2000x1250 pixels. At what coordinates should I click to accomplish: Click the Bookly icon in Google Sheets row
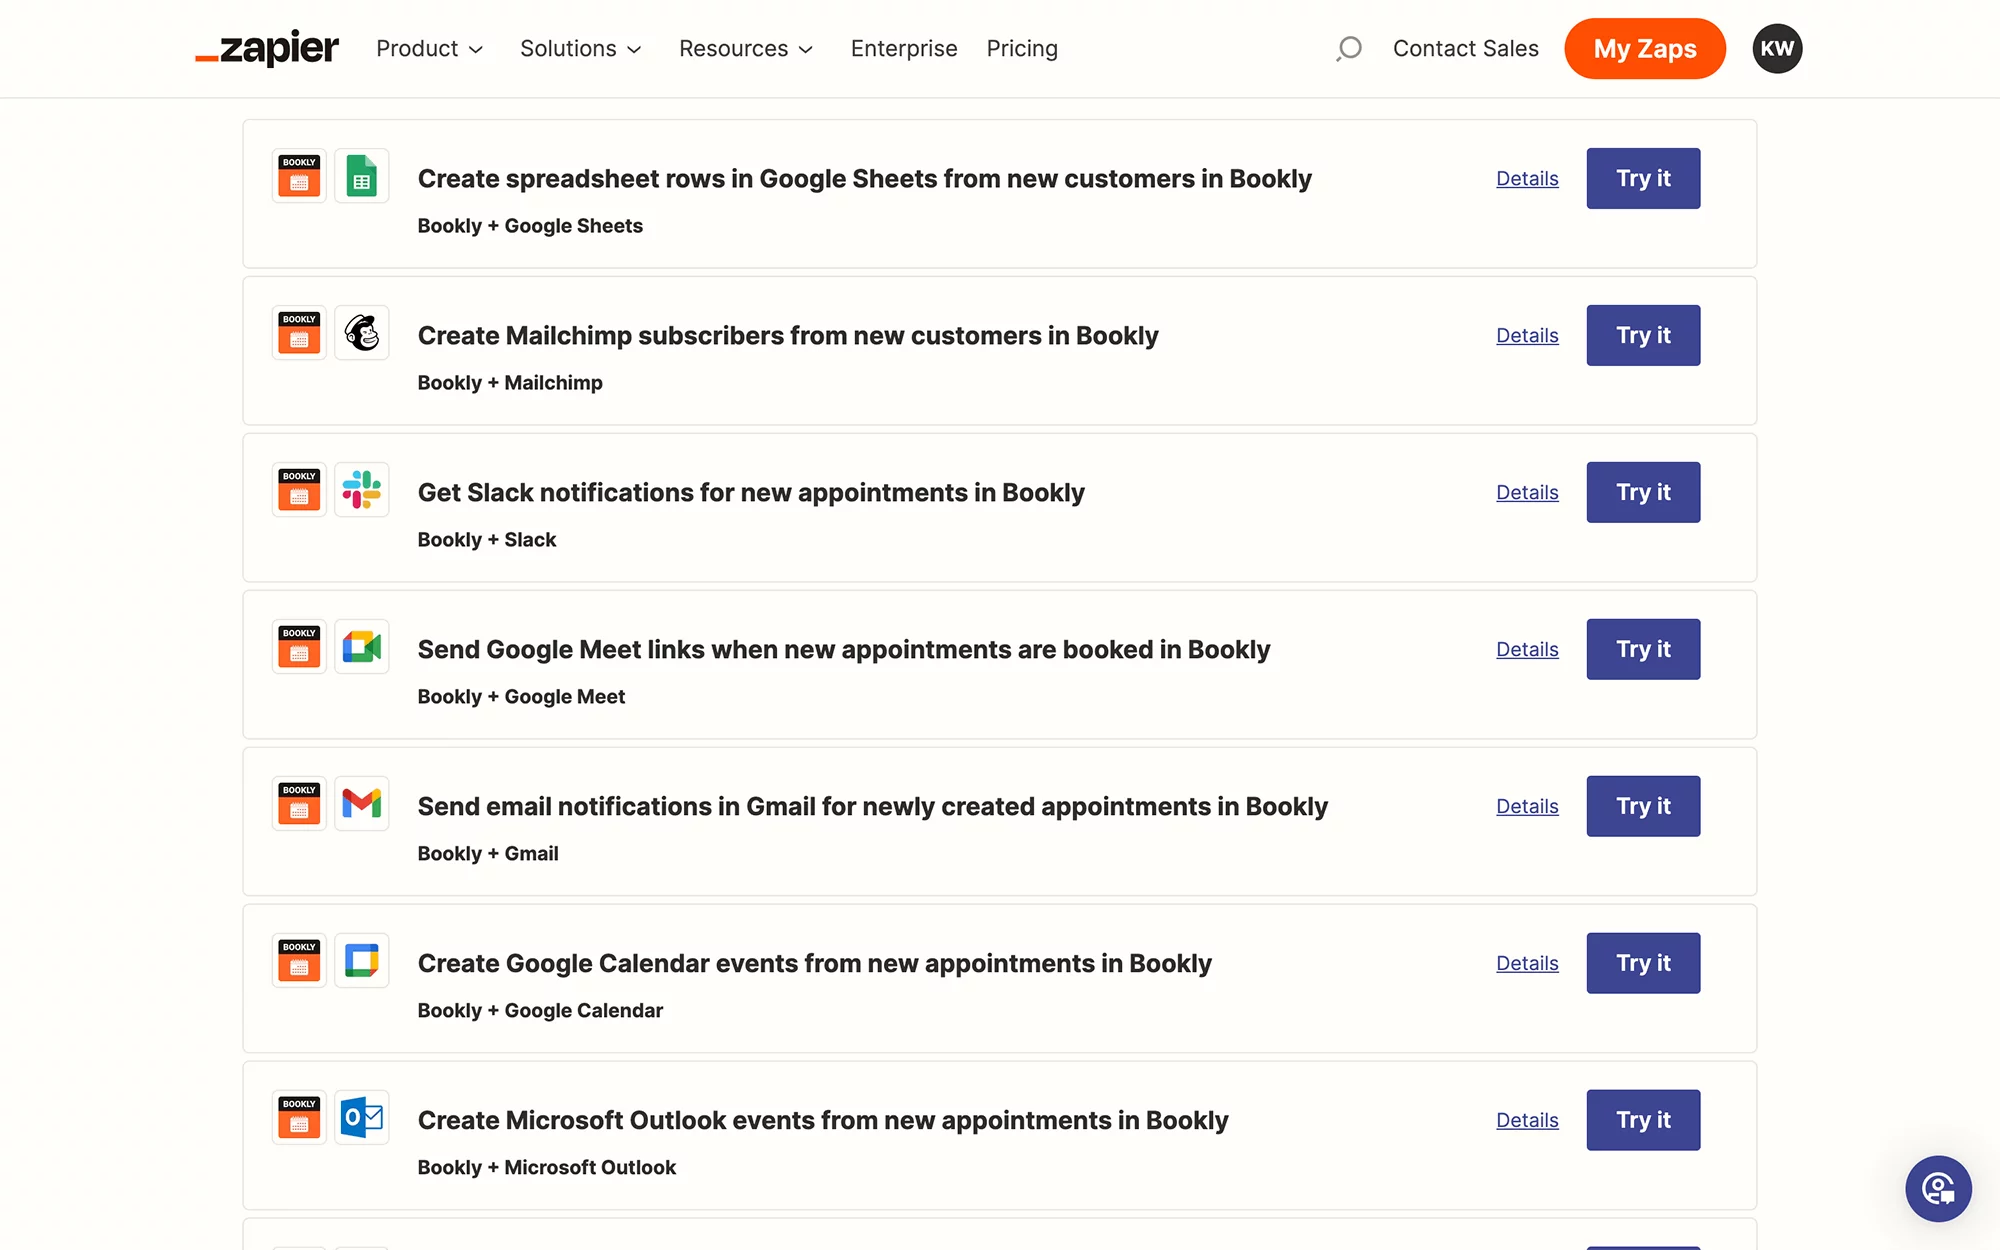299,176
